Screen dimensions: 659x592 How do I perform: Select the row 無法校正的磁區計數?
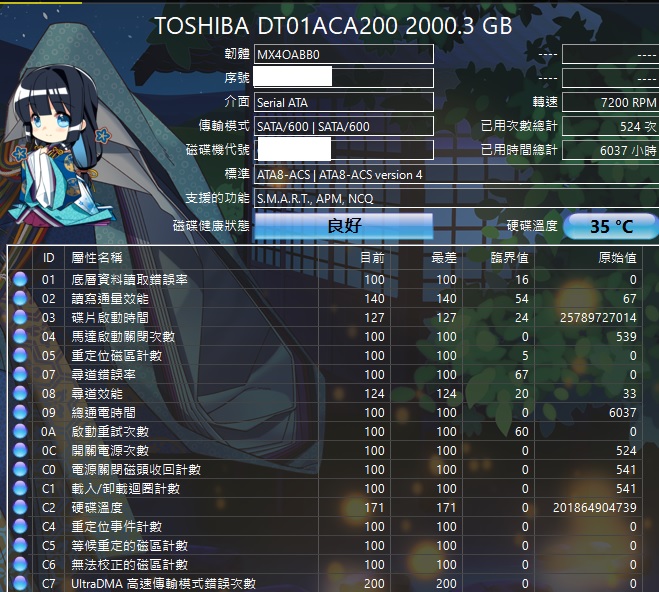point(325,564)
